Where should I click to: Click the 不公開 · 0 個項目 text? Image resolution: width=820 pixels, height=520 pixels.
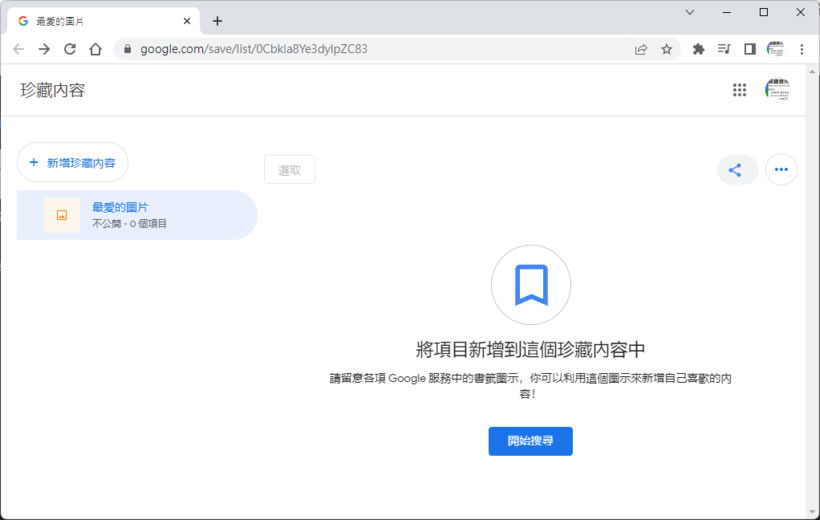click(x=130, y=224)
